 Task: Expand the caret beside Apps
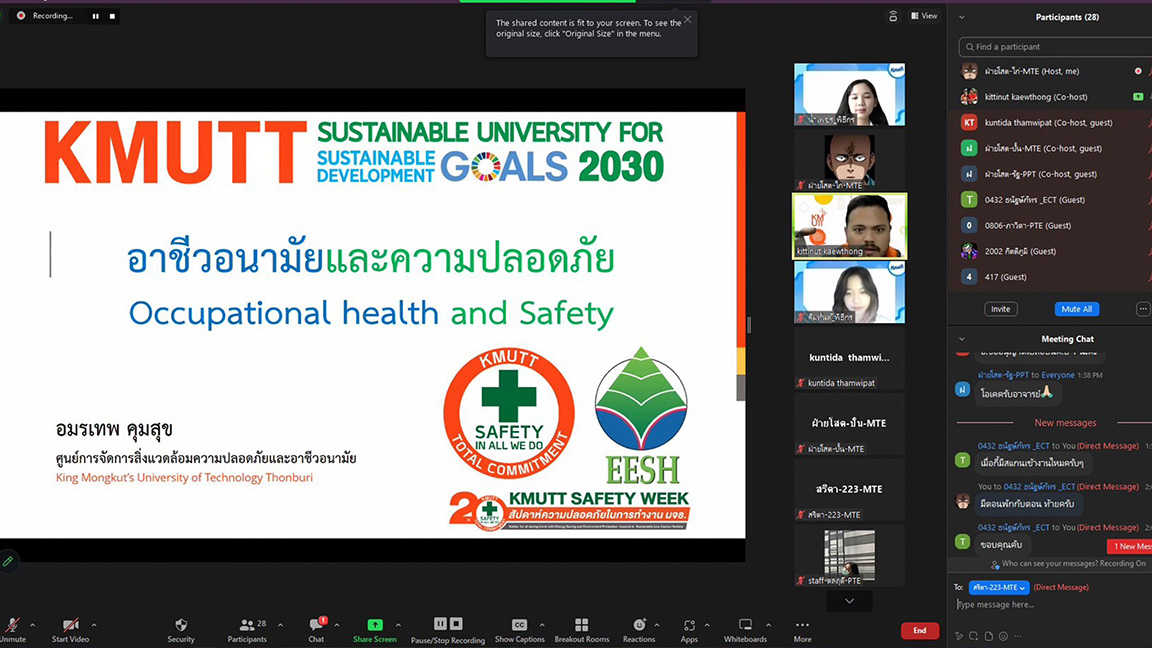tap(707, 625)
